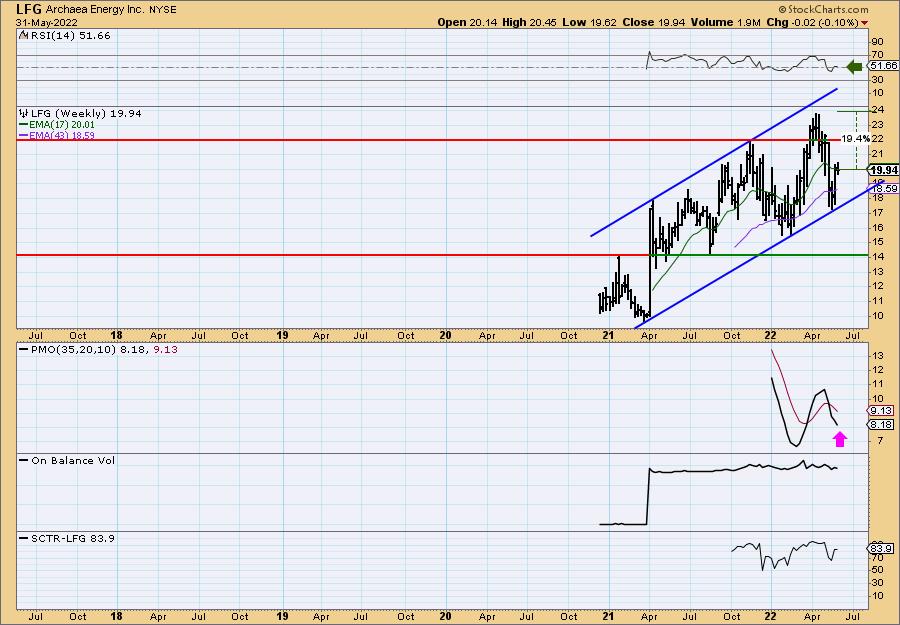Click the RSI(14) 51.66 legend label
The height and width of the screenshot is (625, 900).
(71, 35)
